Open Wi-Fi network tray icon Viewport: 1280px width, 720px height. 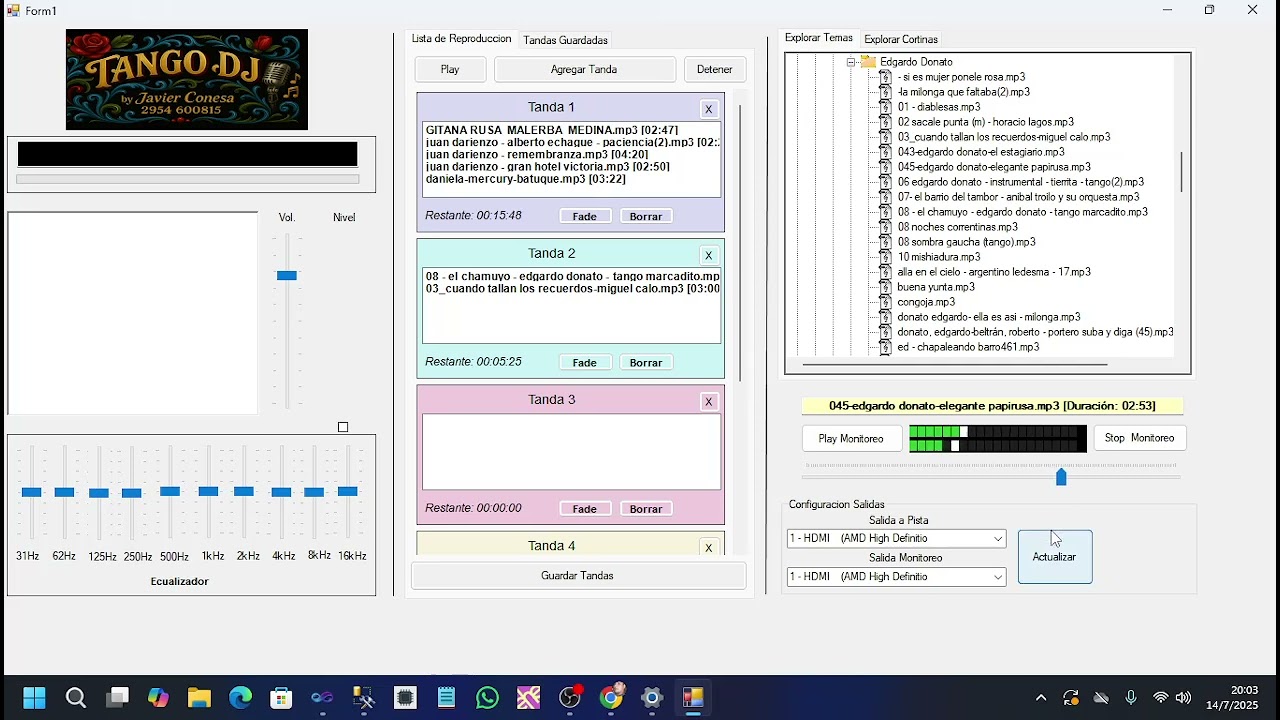pos(1161,698)
